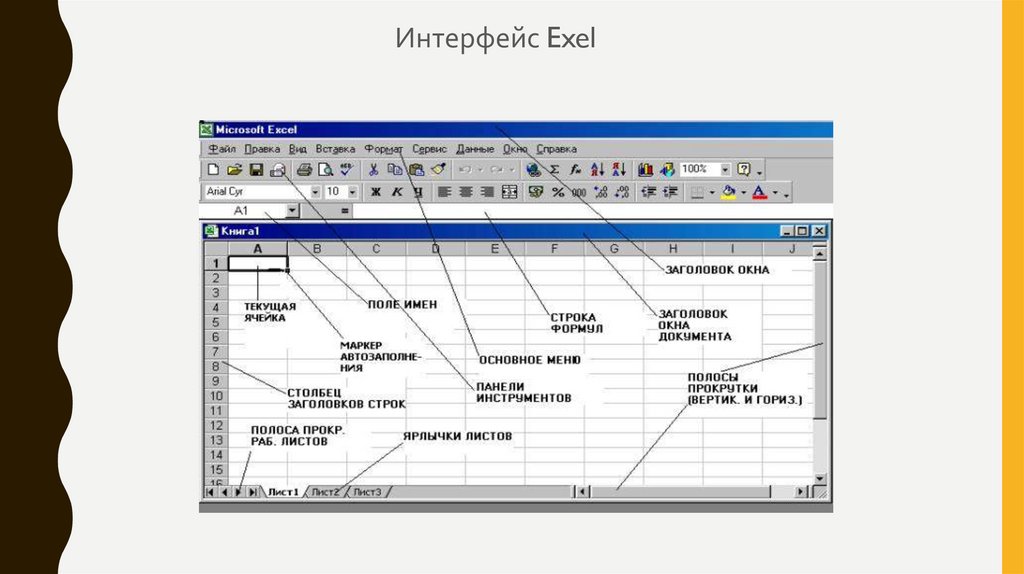Viewport: 1024px width, 574px height.
Task: Expand more buttons on the standard toolbar
Action: (760, 171)
